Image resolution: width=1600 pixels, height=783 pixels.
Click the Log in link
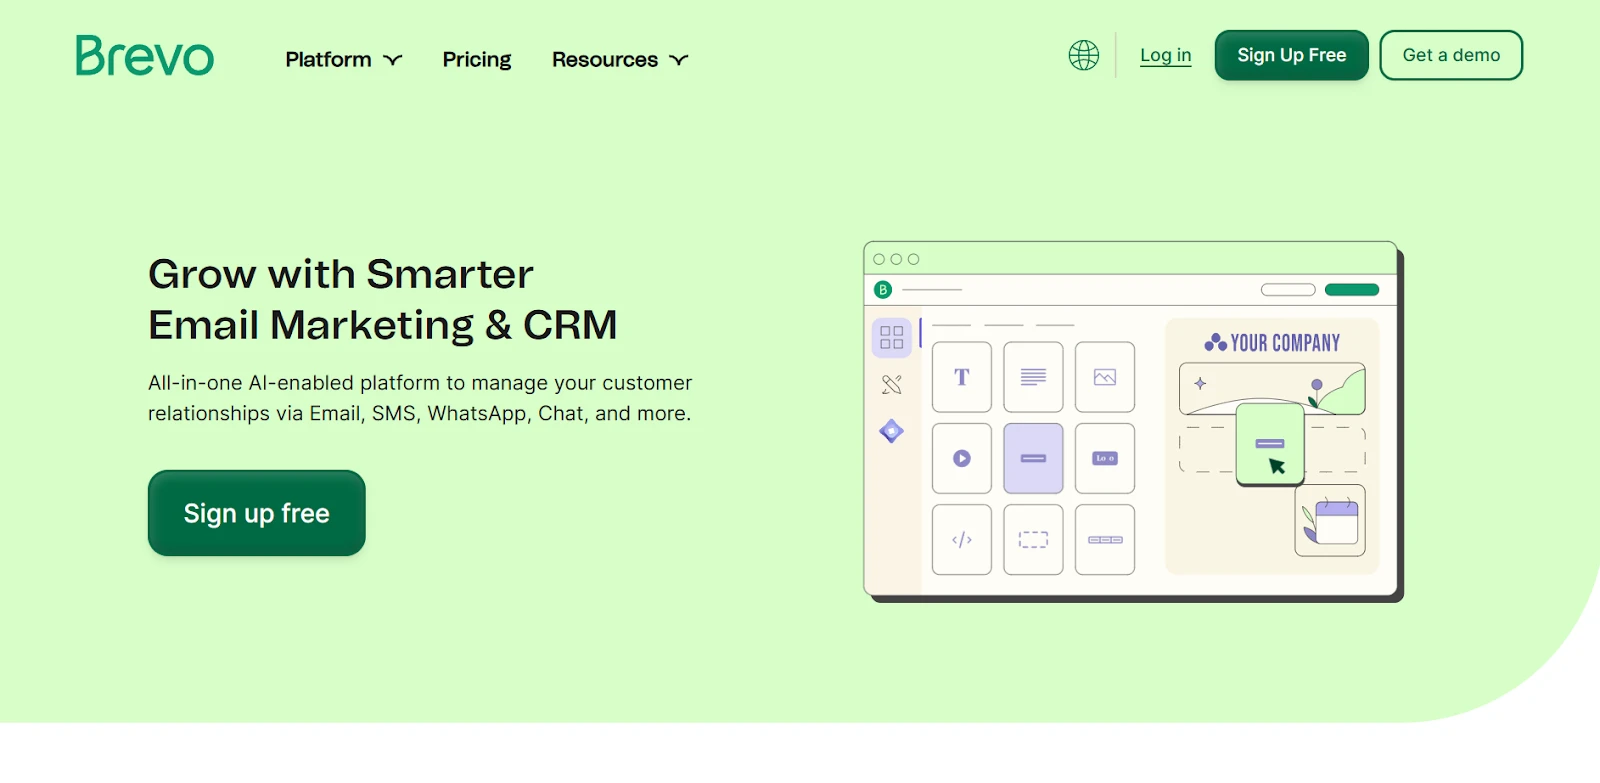point(1165,55)
